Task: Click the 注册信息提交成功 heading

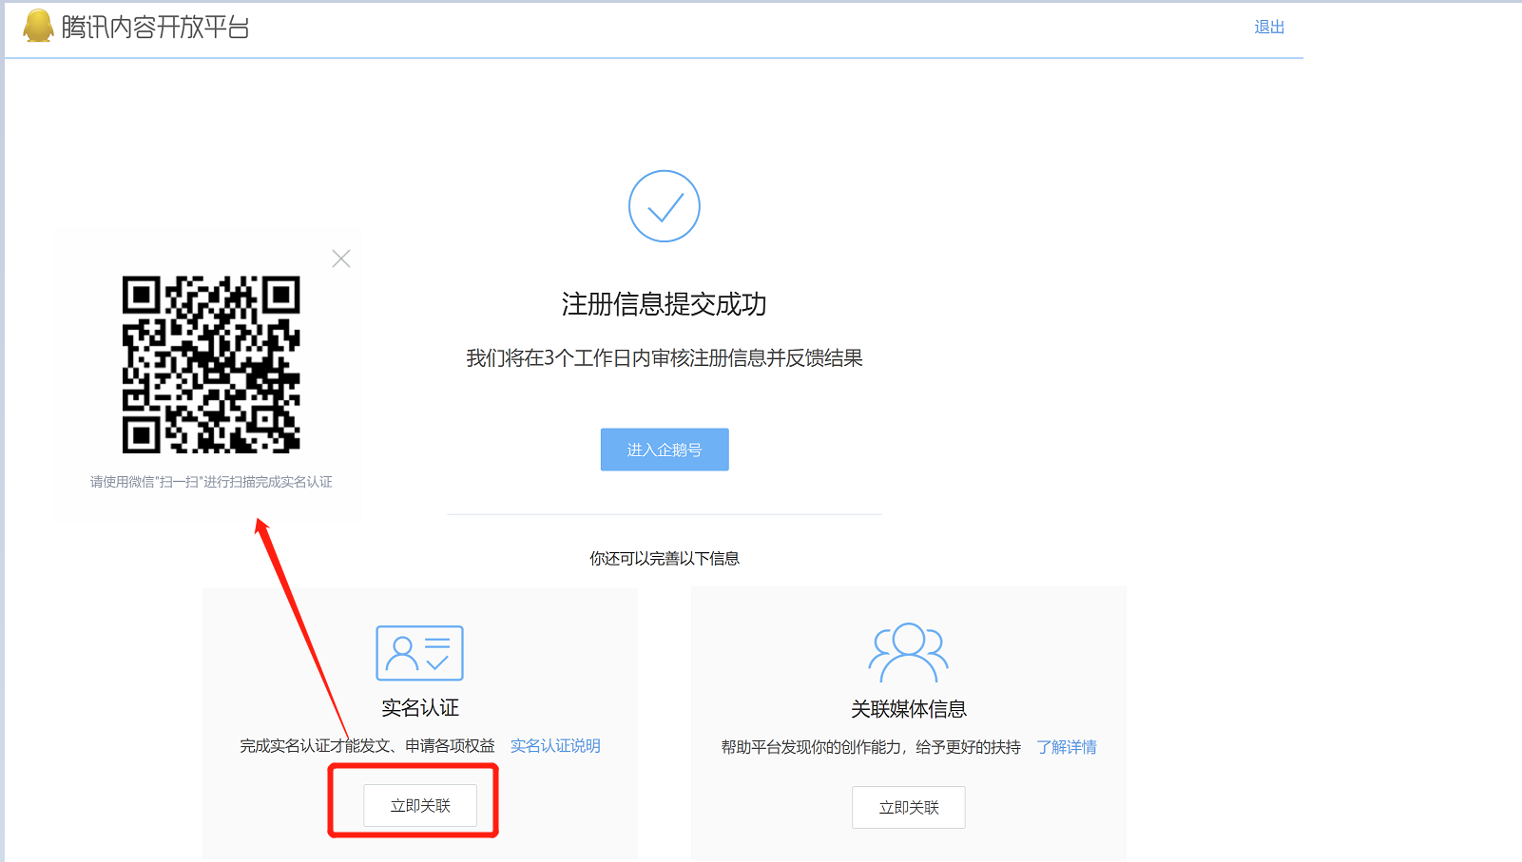Action: tap(664, 304)
